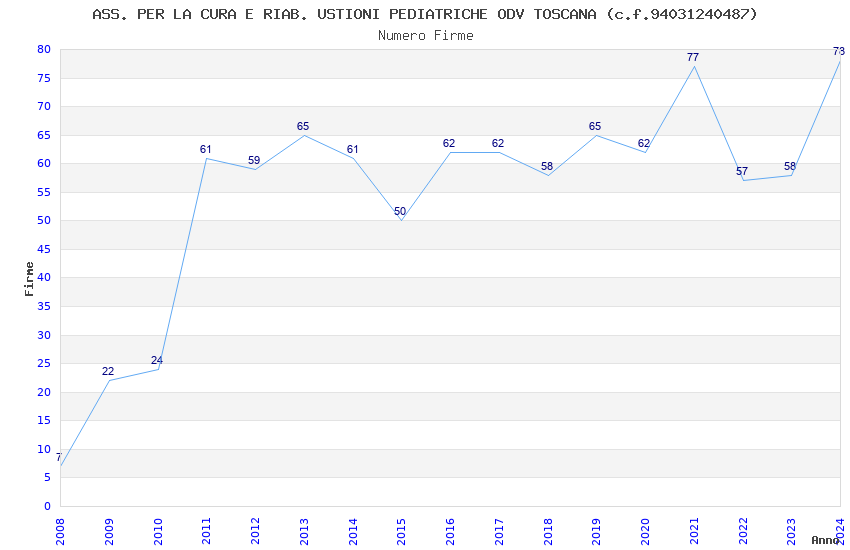Select the 2019 year label on x-axis
This screenshot has width=850, height=550.
tap(597, 531)
